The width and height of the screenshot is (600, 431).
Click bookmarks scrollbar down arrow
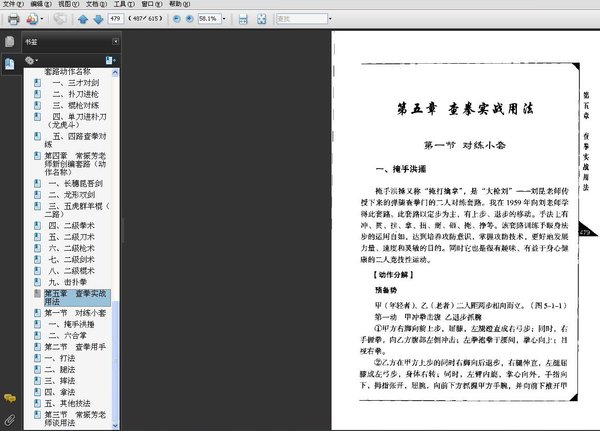pyautogui.click(x=115, y=425)
